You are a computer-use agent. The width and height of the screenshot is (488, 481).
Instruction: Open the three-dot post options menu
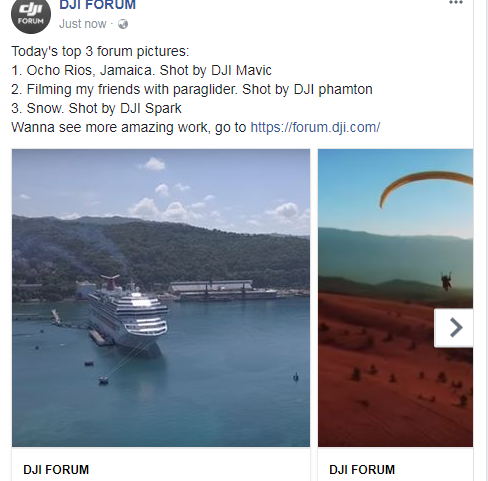click(x=456, y=3)
